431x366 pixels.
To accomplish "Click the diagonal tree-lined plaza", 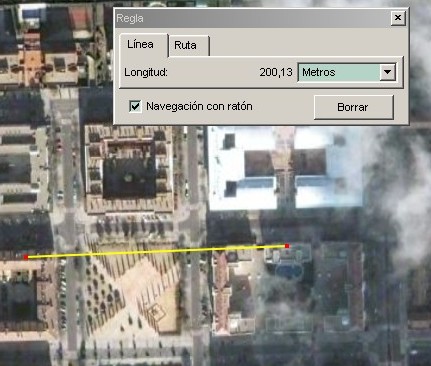I will (x=133, y=287).
